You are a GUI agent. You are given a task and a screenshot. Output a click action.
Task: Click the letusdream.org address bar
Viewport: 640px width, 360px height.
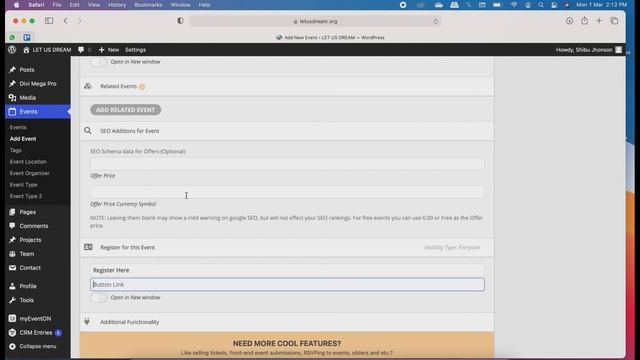[x=315, y=21]
